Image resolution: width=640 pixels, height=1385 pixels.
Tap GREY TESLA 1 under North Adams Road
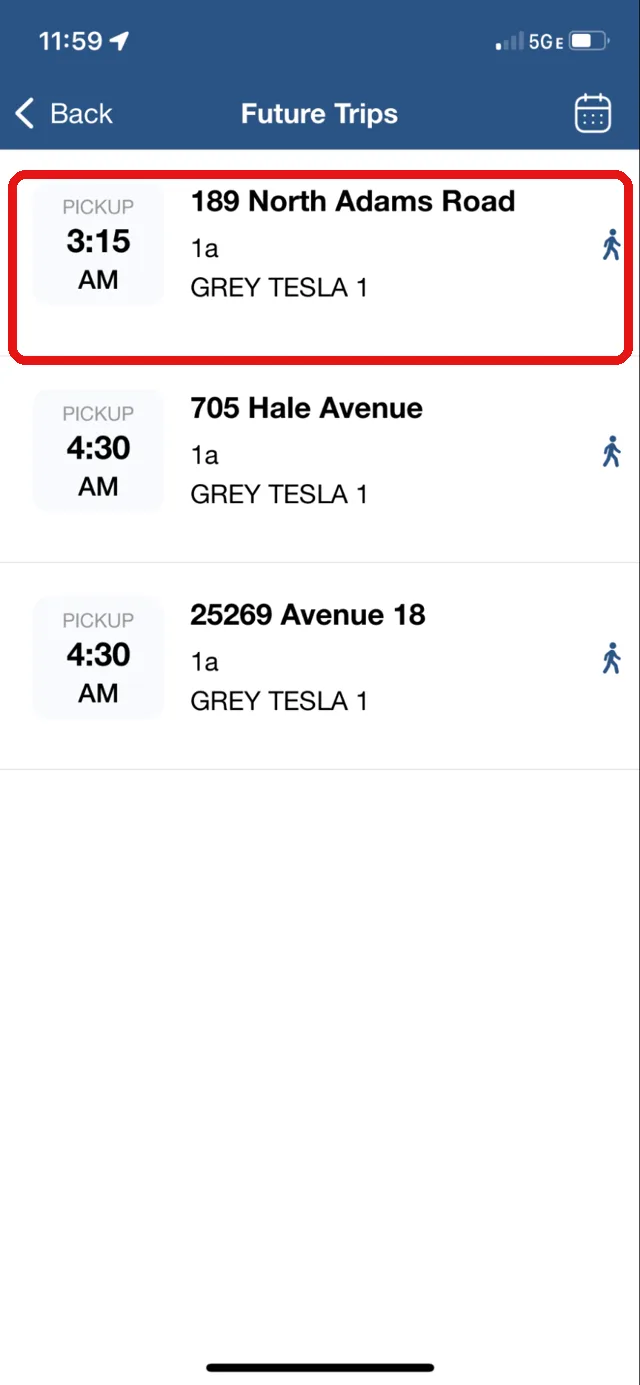coord(279,288)
